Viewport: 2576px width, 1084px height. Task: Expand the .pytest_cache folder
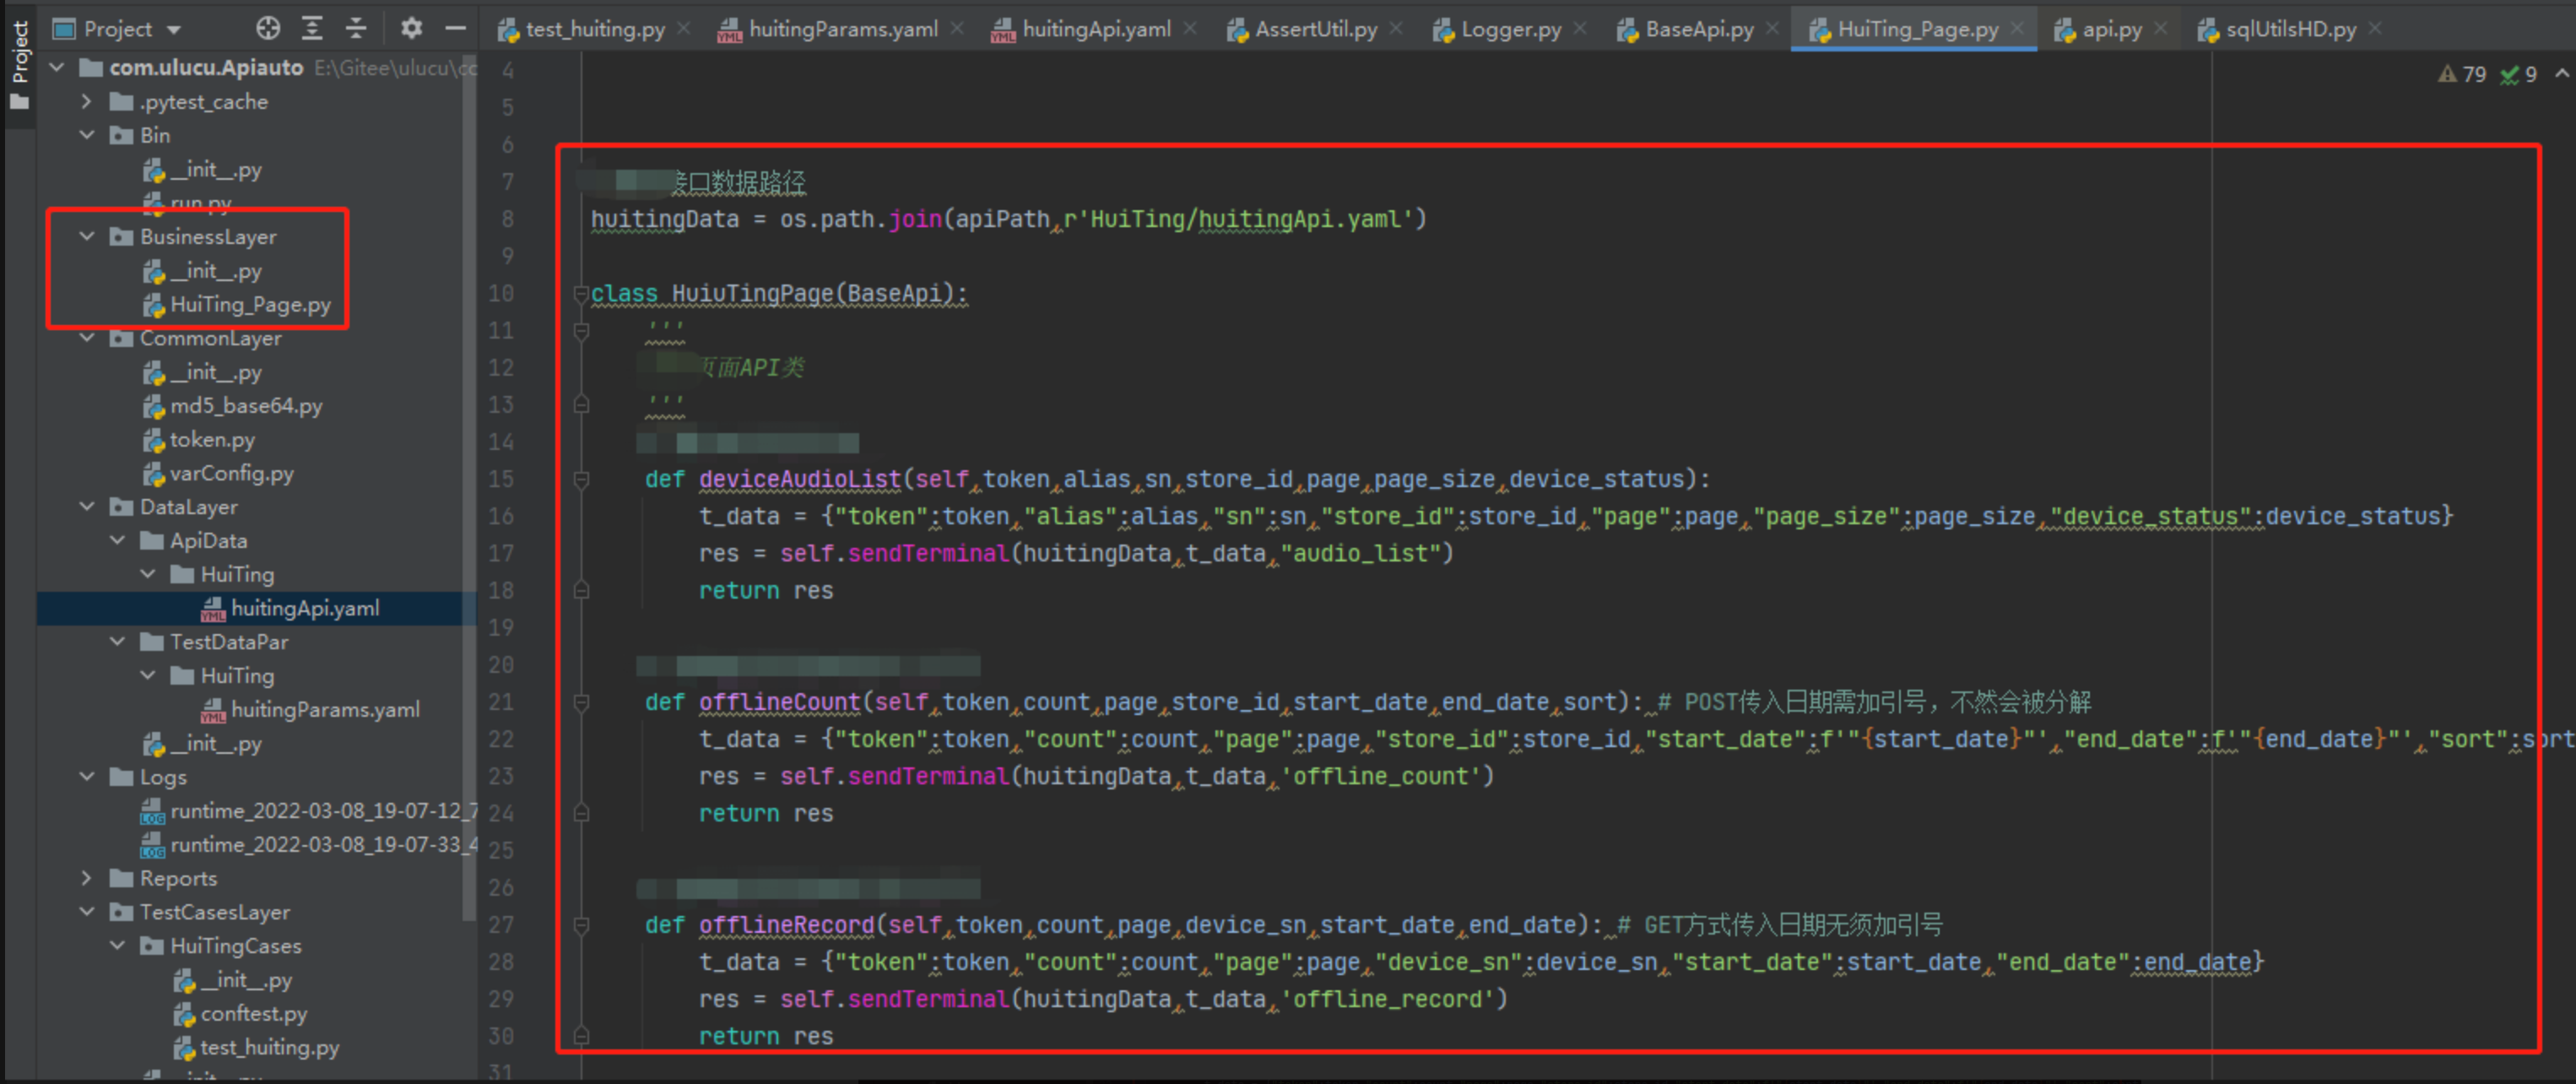87,101
